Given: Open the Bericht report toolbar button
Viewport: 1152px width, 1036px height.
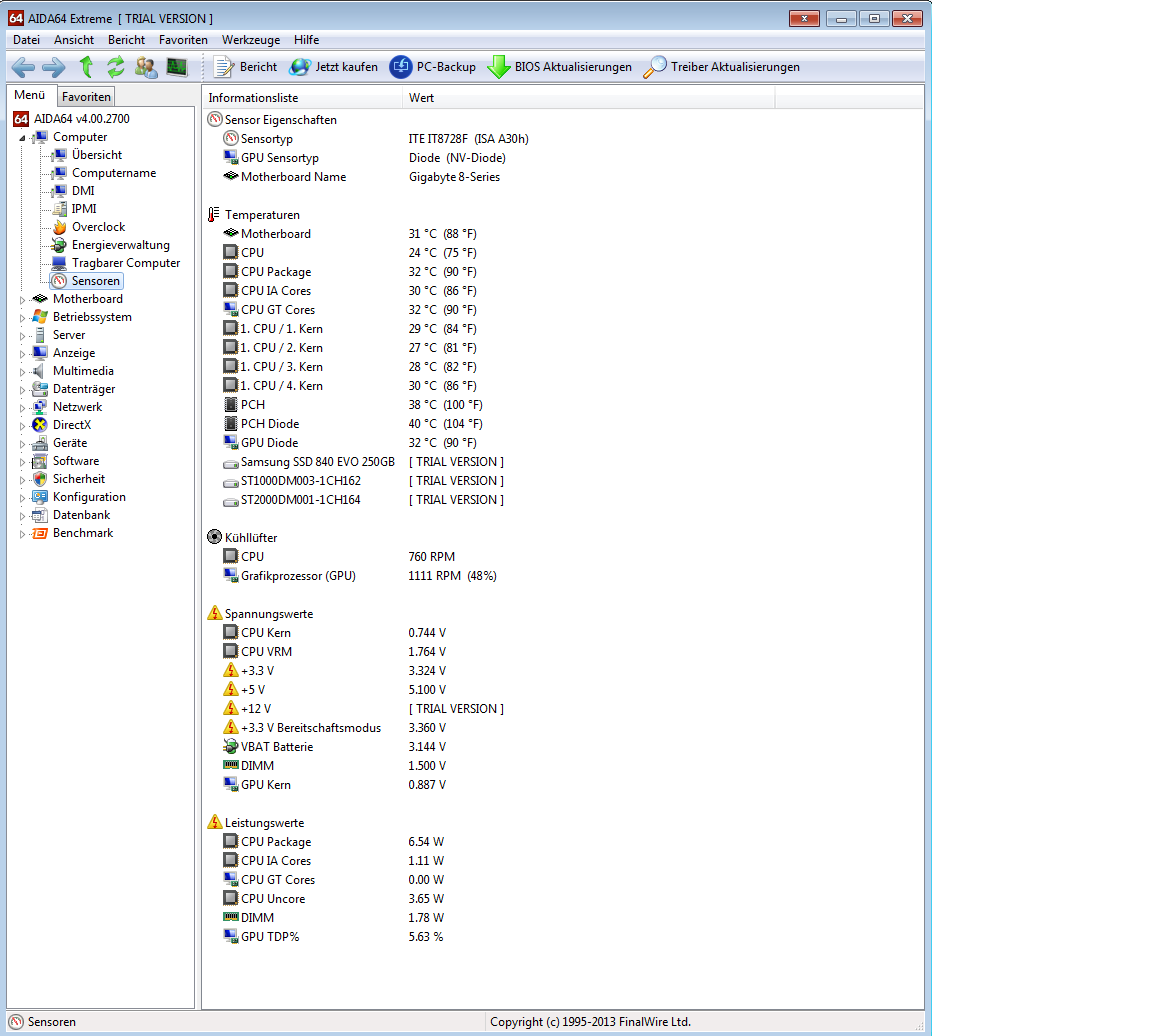Looking at the screenshot, I should coord(245,67).
